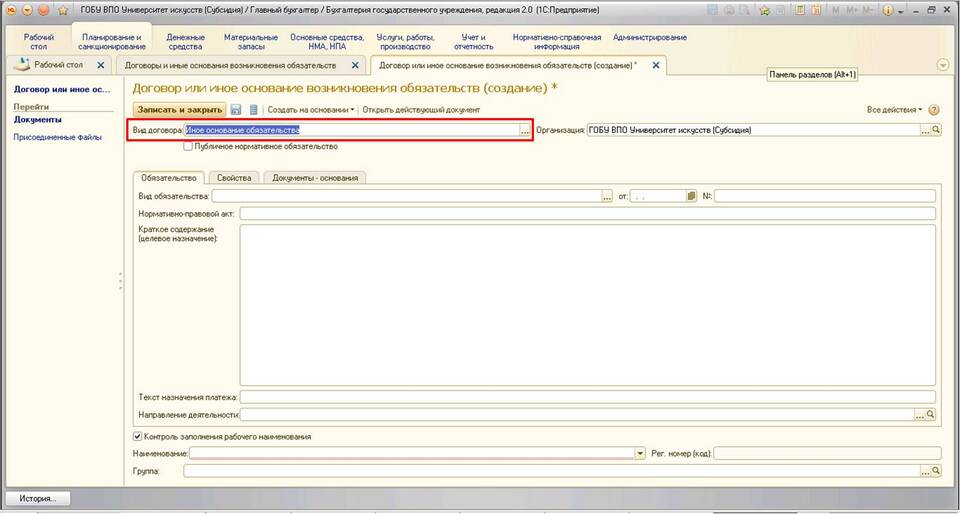This screenshot has width=960, height=514.
Task: Click the №: number field
Action: click(x=825, y=196)
